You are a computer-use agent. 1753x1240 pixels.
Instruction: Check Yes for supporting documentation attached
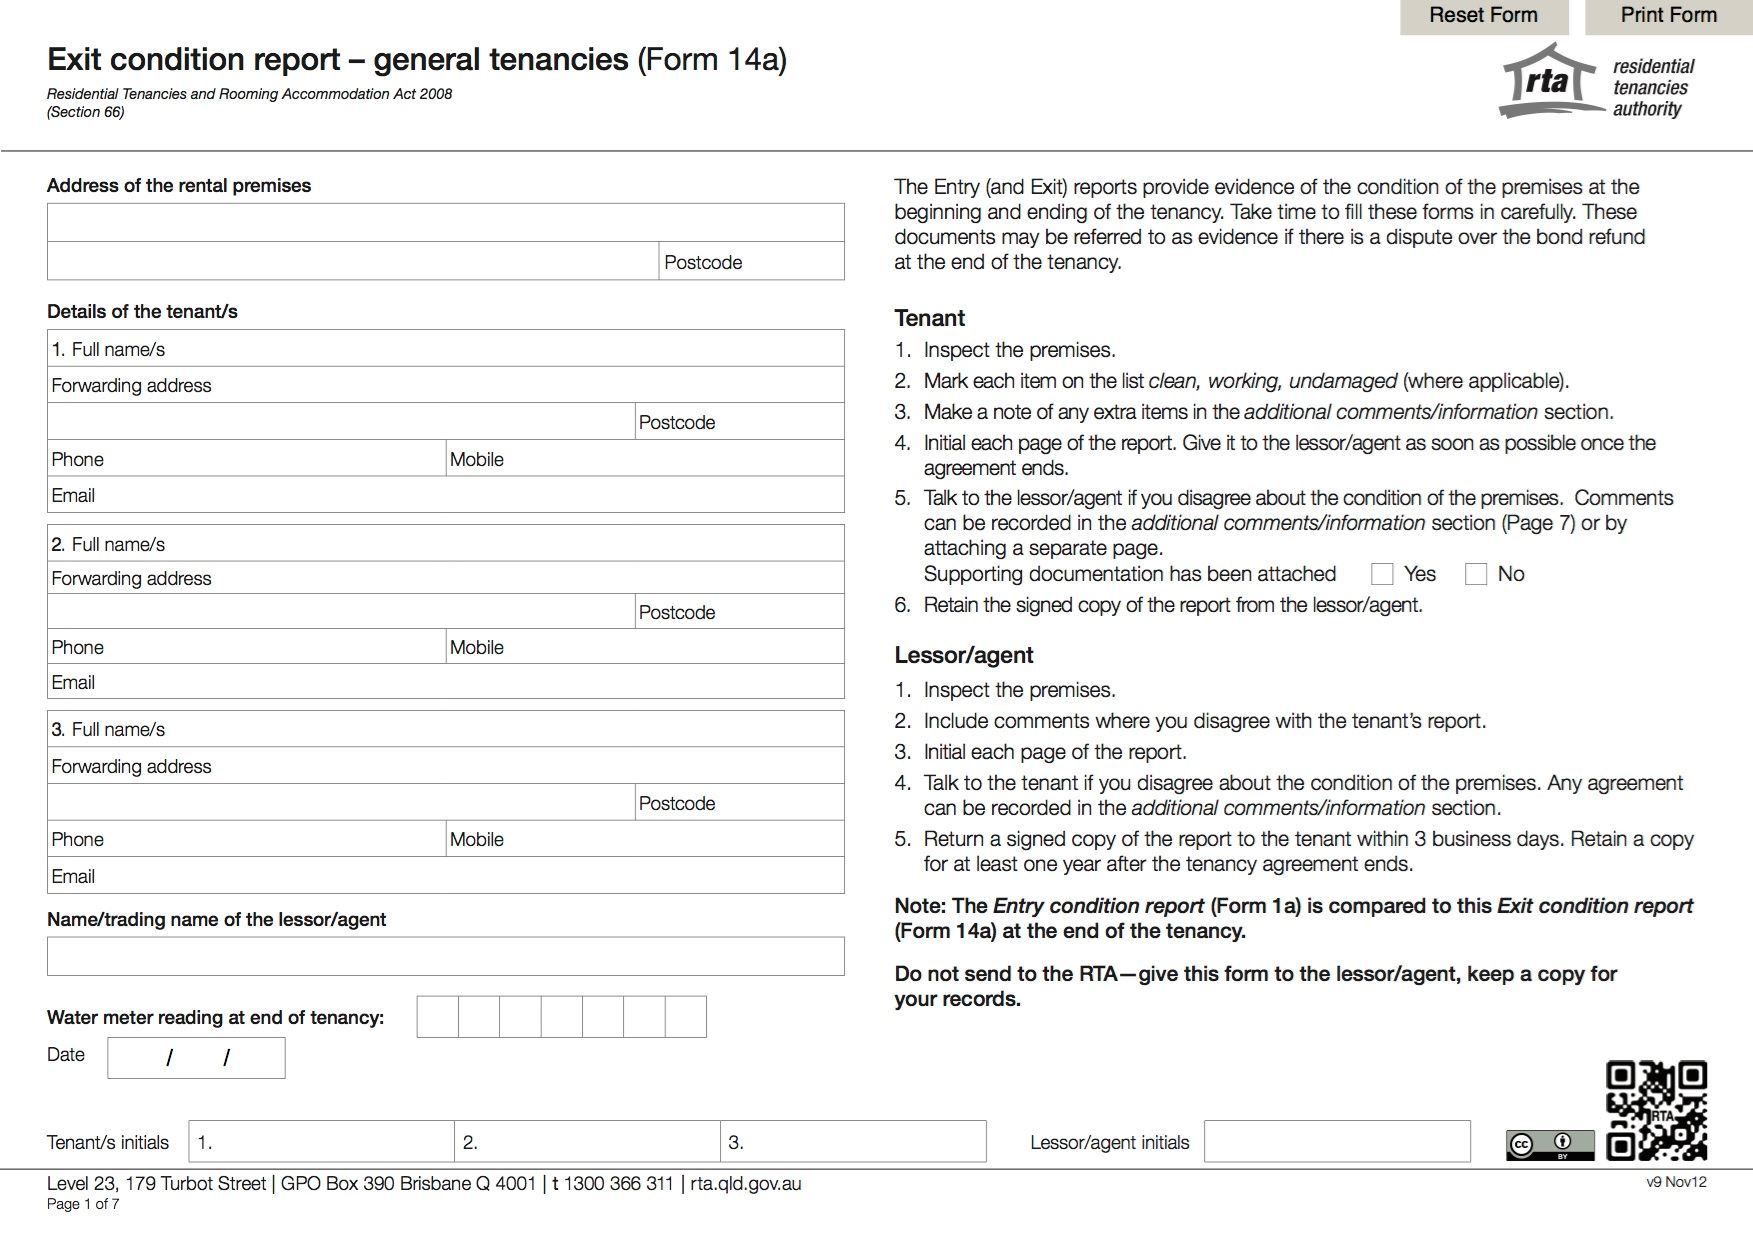(1382, 574)
